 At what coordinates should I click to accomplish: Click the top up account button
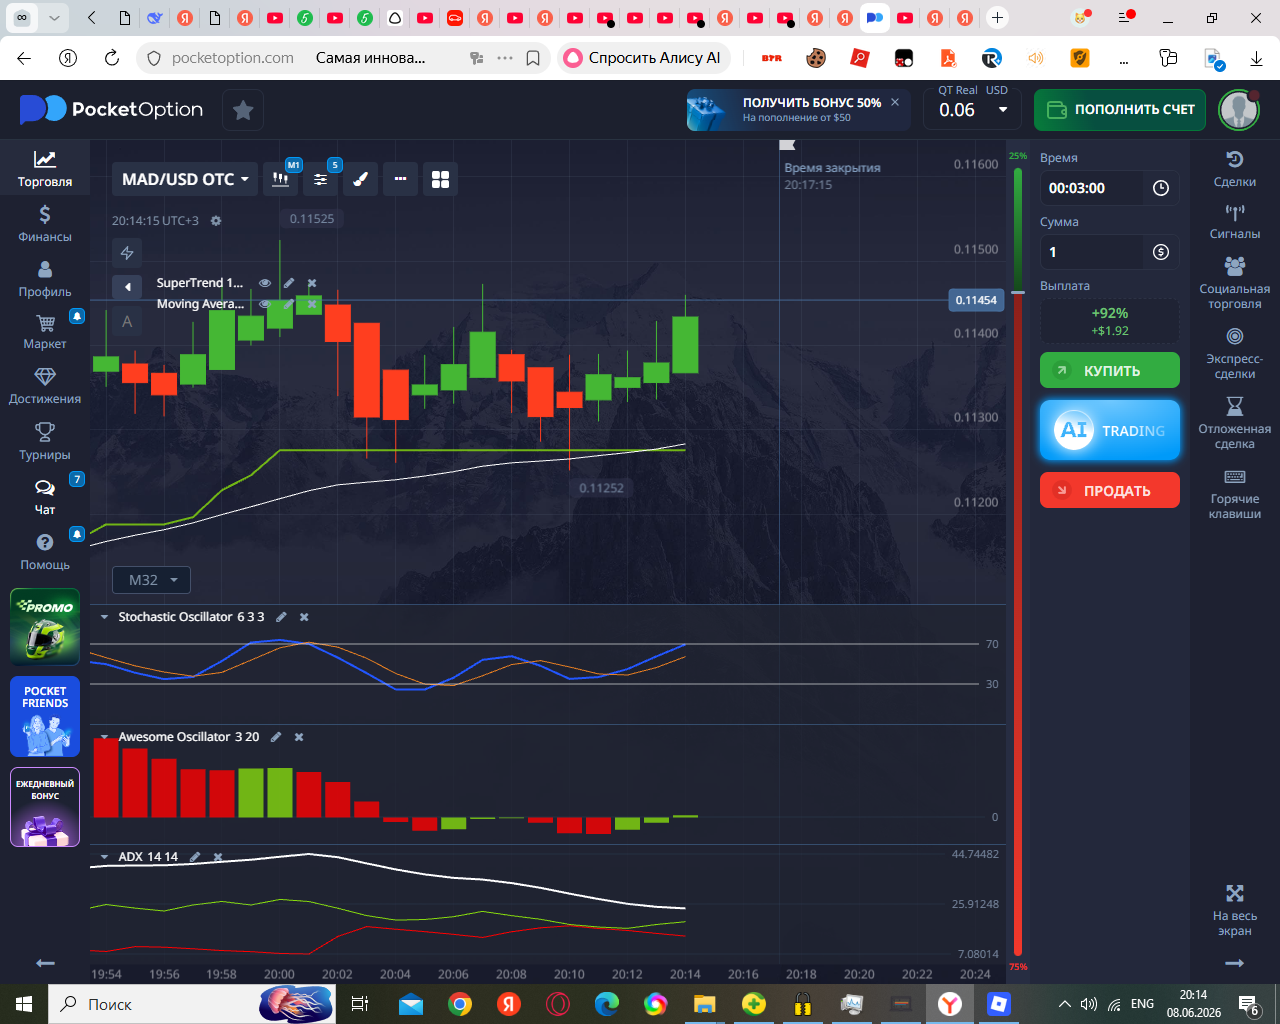1120,110
